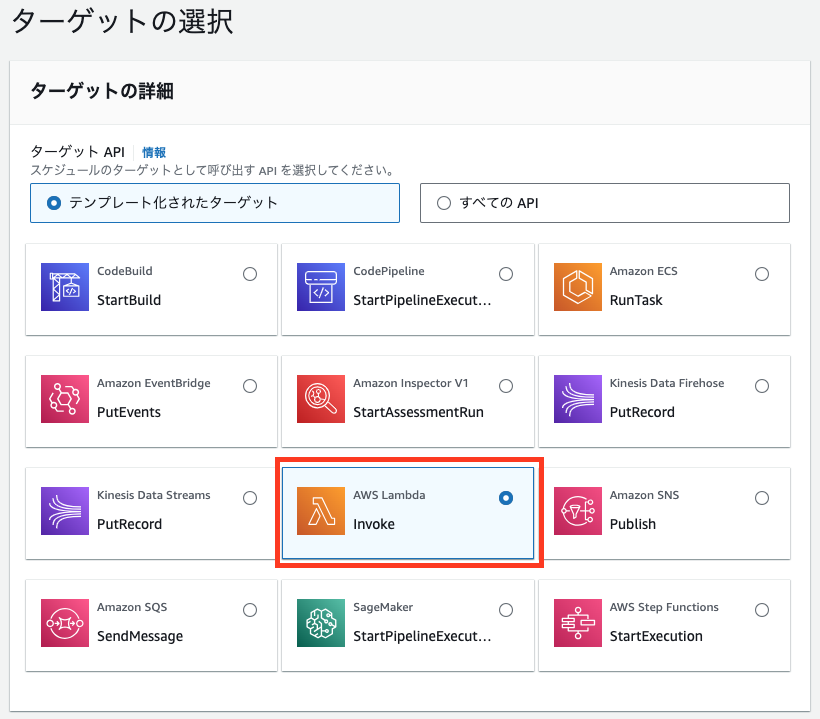This screenshot has height=719, width=820.
Task: Click the CodeBuild service icon
Action: [65, 287]
